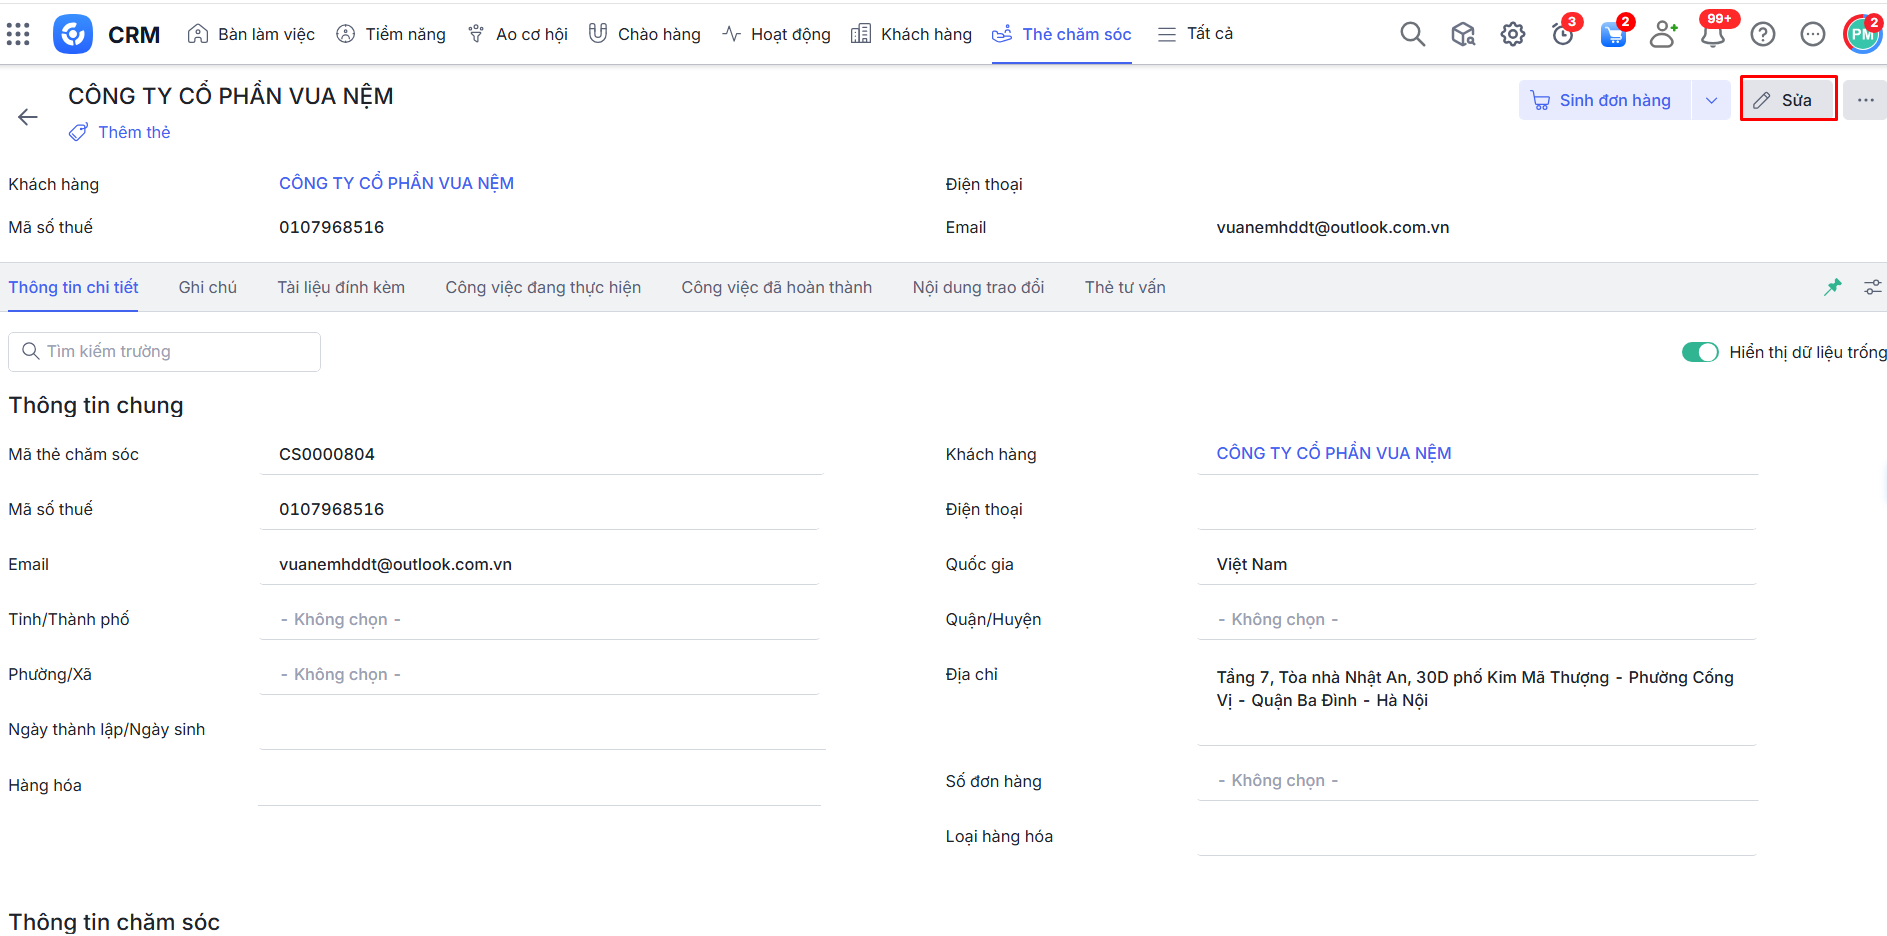The height and width of the screenshot is (936, 1887).
Task: Open the help question mark icon
Action: 1762,34
